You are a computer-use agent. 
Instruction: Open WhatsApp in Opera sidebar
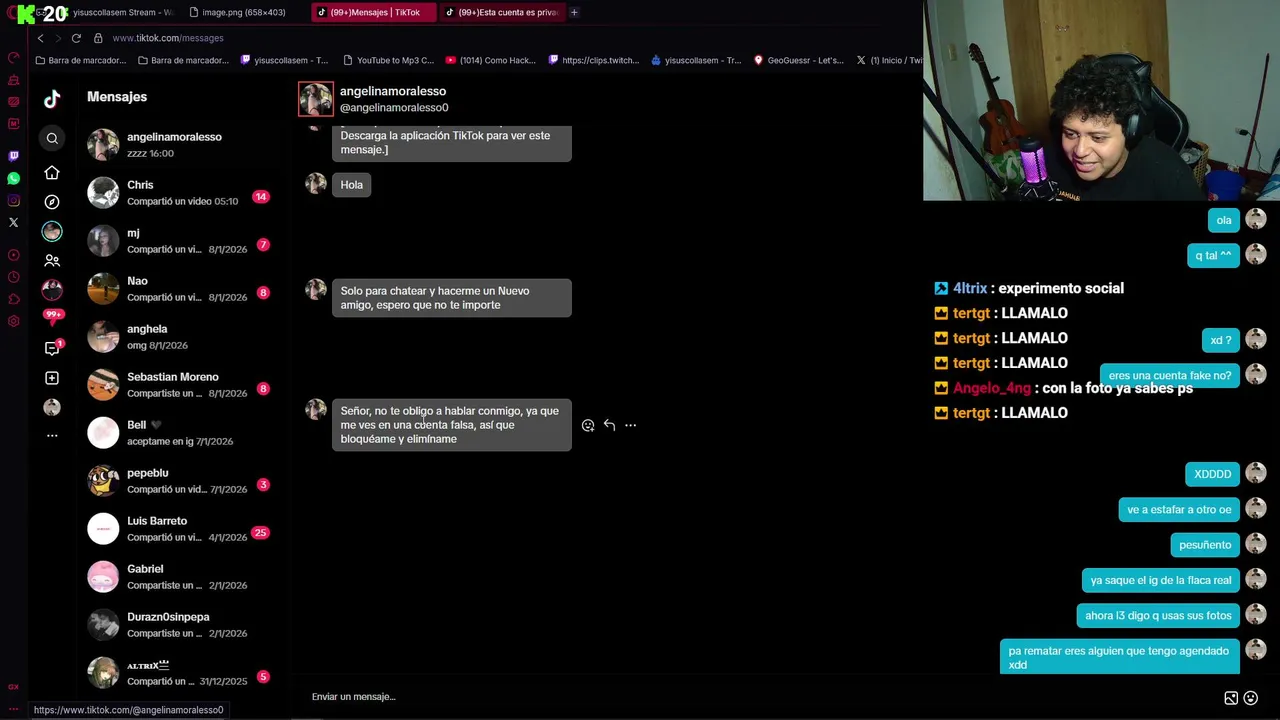(x=13, y=178)
